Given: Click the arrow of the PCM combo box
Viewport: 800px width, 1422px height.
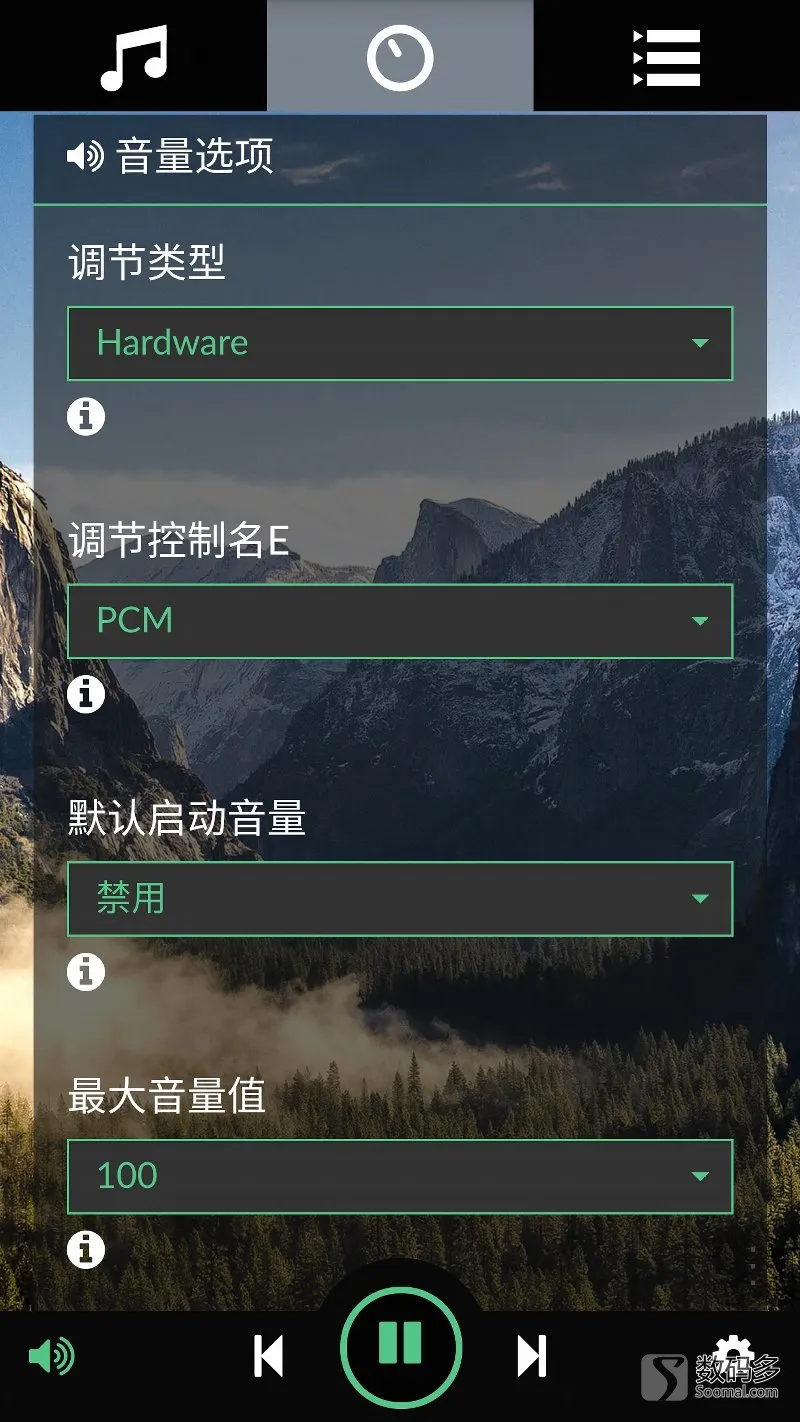Looking at the screenshot, I should pyautogui.click(x=700, y=621).
